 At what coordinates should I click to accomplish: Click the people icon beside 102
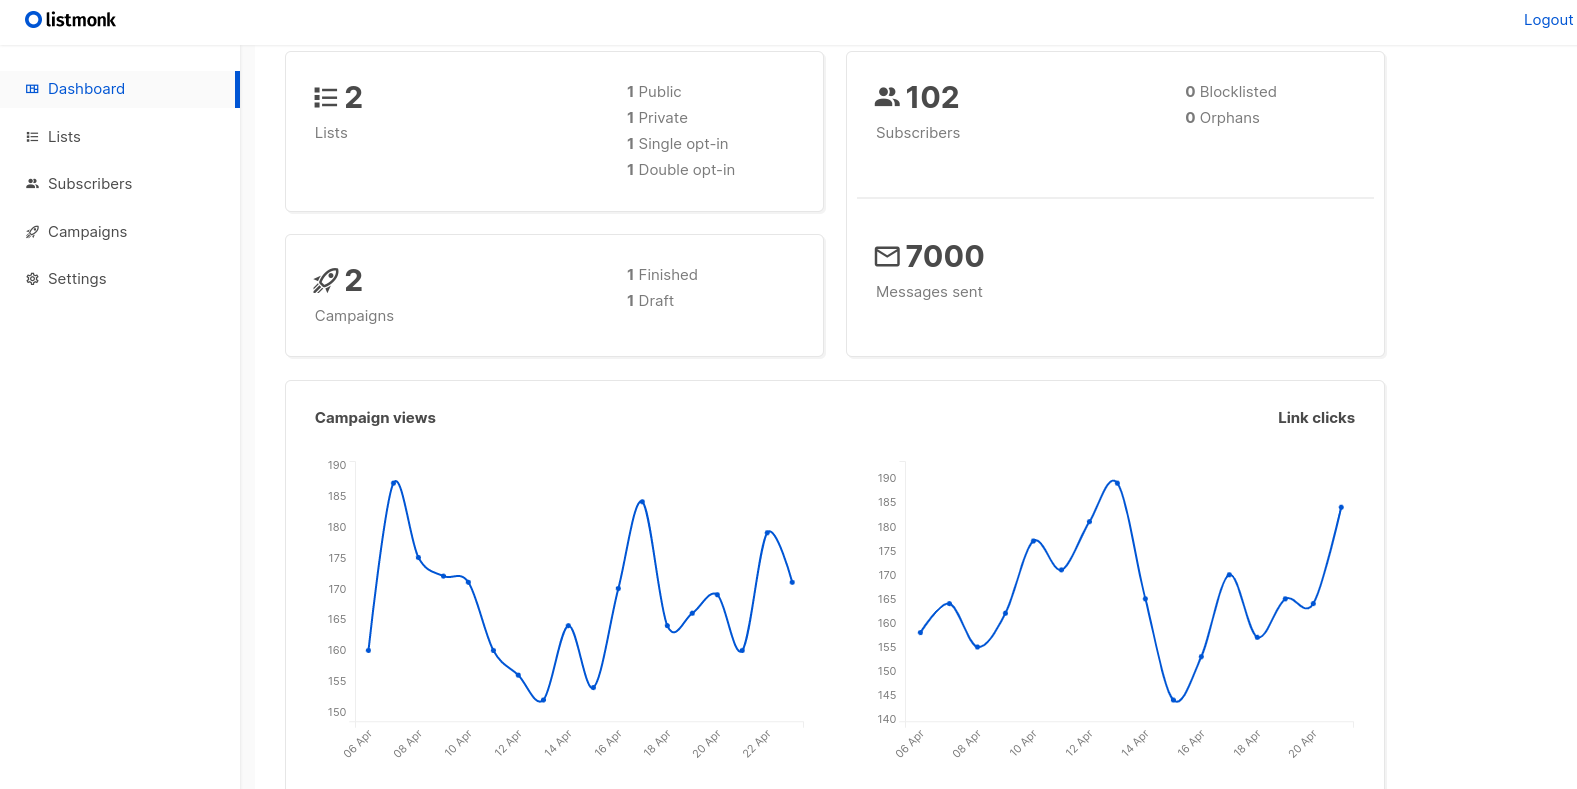click(x=887, y=98)
